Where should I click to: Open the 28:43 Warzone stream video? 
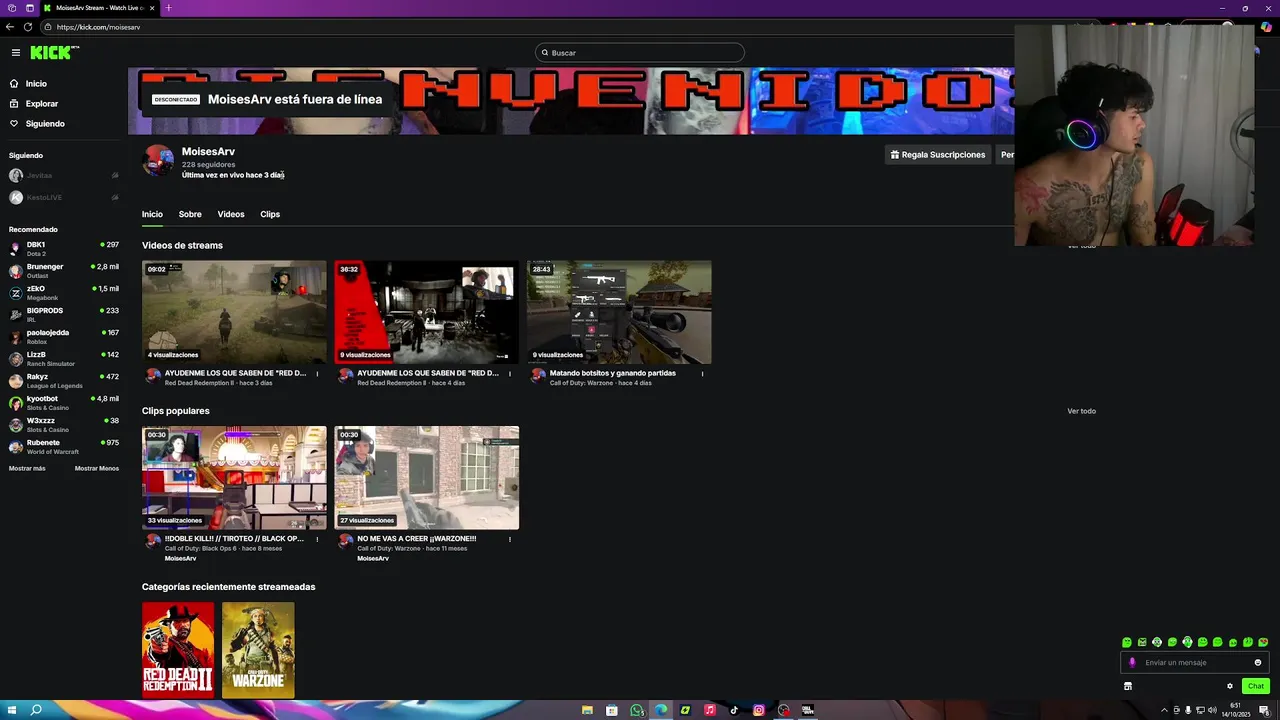(x=619, y=312)
